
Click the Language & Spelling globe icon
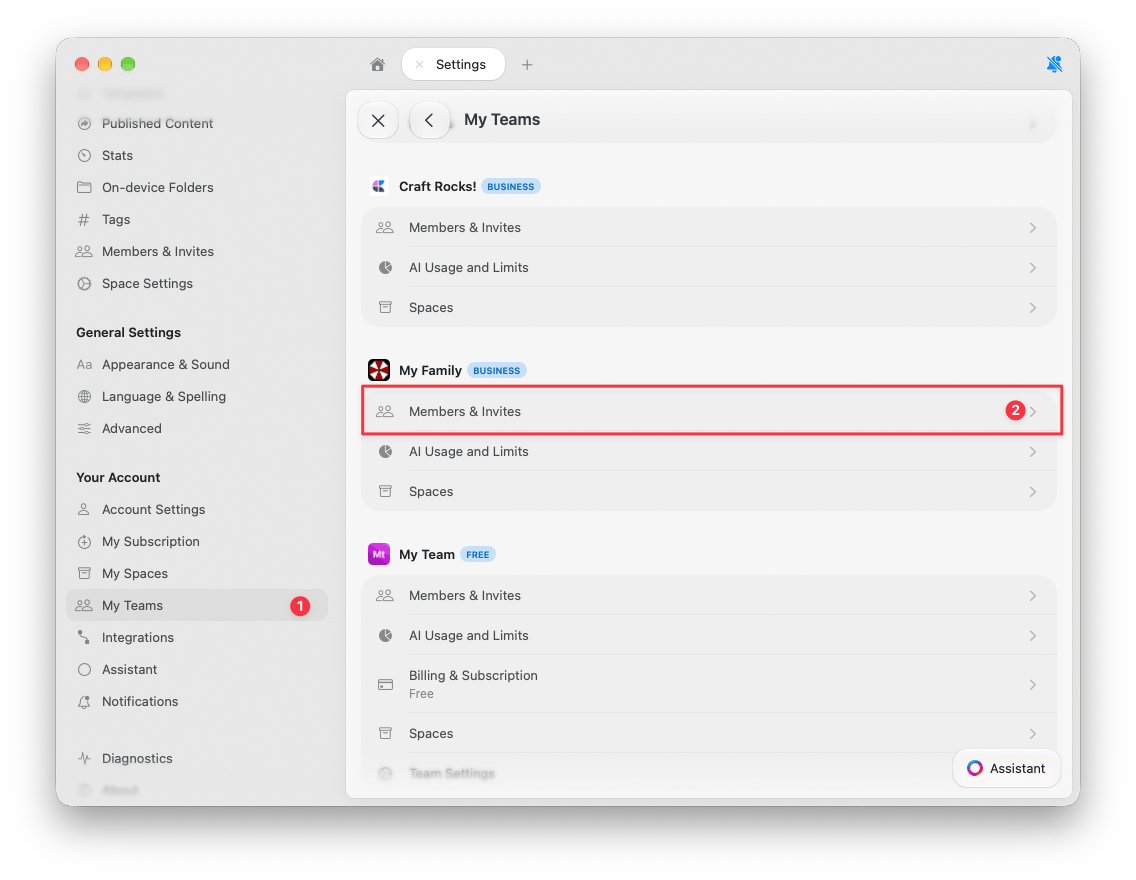coord(84,396)
